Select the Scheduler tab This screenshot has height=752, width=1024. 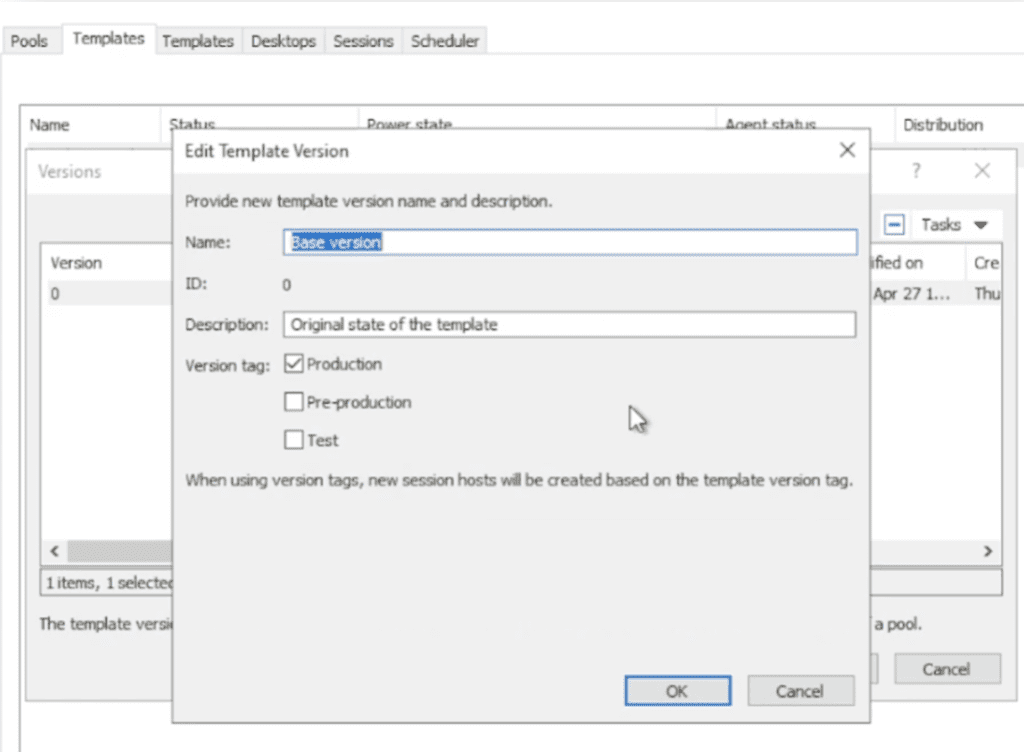pyautogui.click(x=444, y=41)
